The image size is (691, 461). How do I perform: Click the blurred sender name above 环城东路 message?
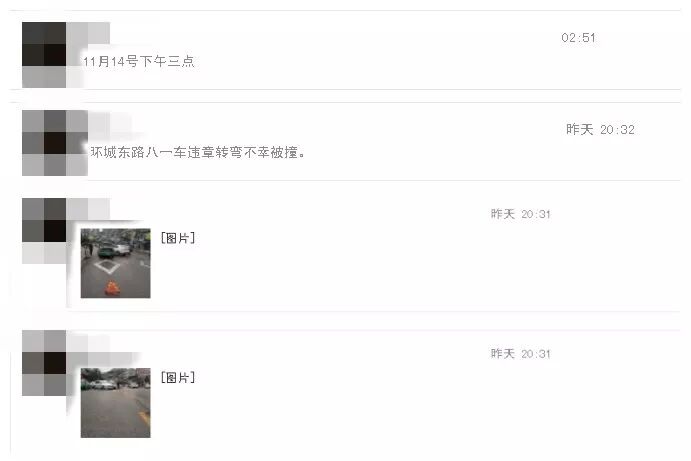pos(110,122)
